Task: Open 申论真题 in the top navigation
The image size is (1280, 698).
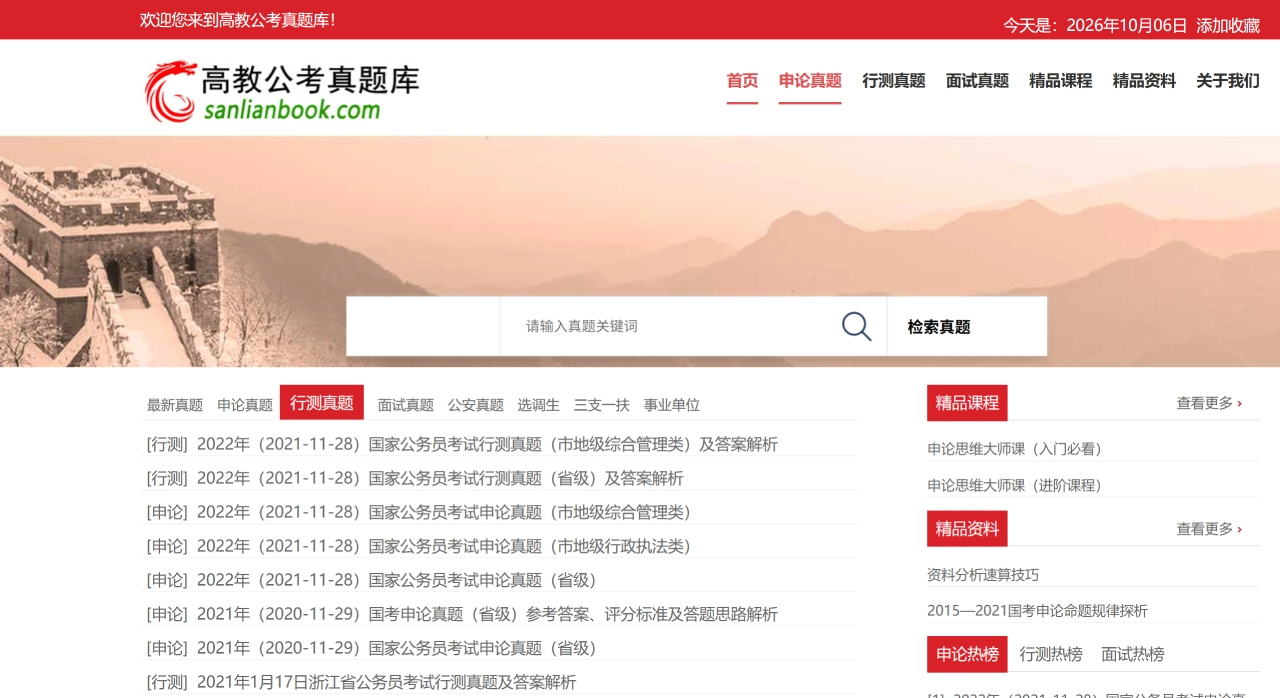Action: tap(810, 81)
